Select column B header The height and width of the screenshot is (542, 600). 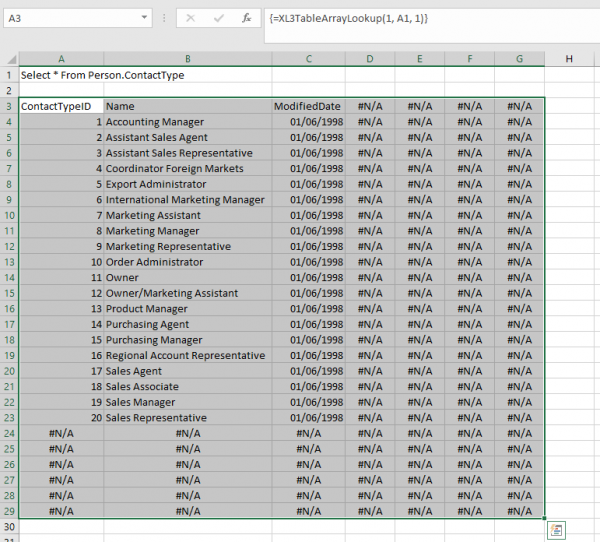point(186,59)
